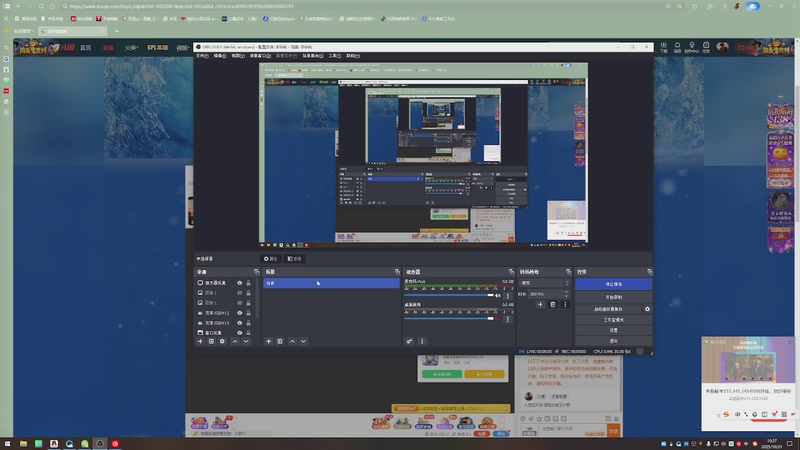Move the selected source down

coord(246,341)
